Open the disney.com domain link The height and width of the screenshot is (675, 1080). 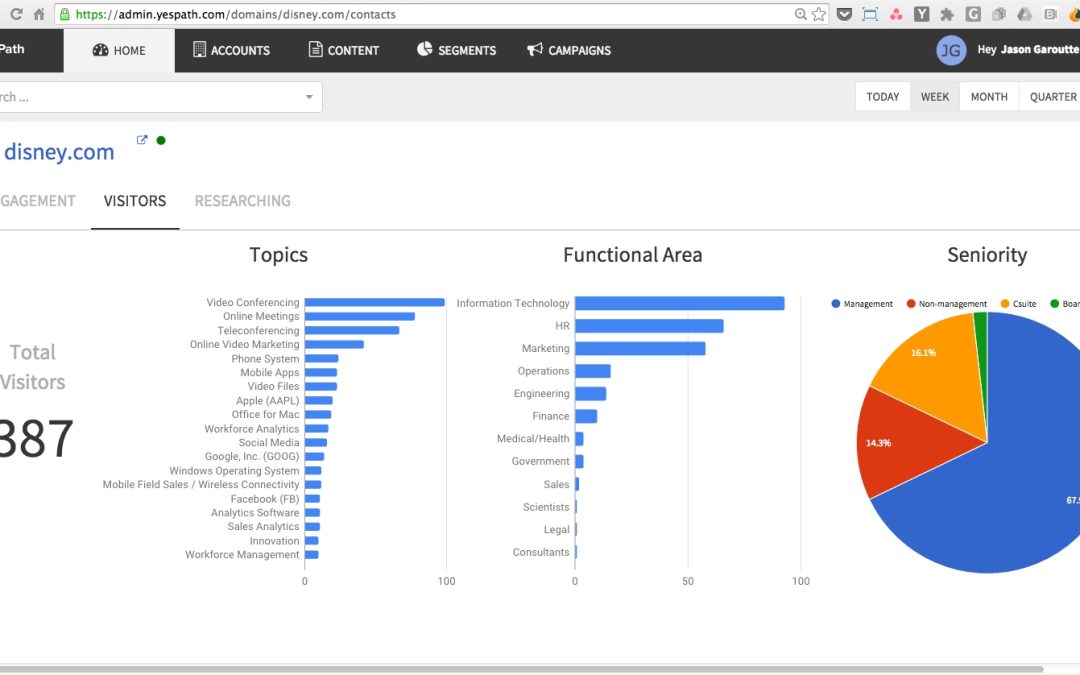click(59, 152)
